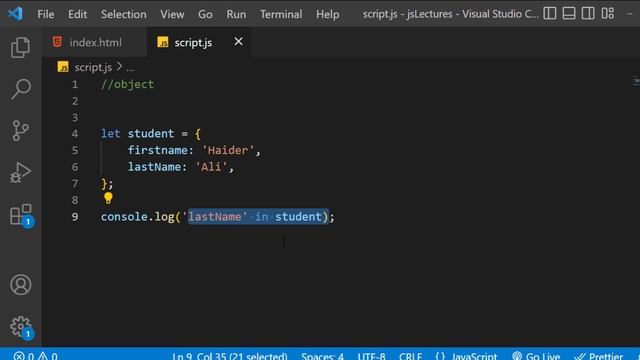Screen dimensions: 640x360
Task: Click 'firstname' property key
Action: (x=158, y=150)
